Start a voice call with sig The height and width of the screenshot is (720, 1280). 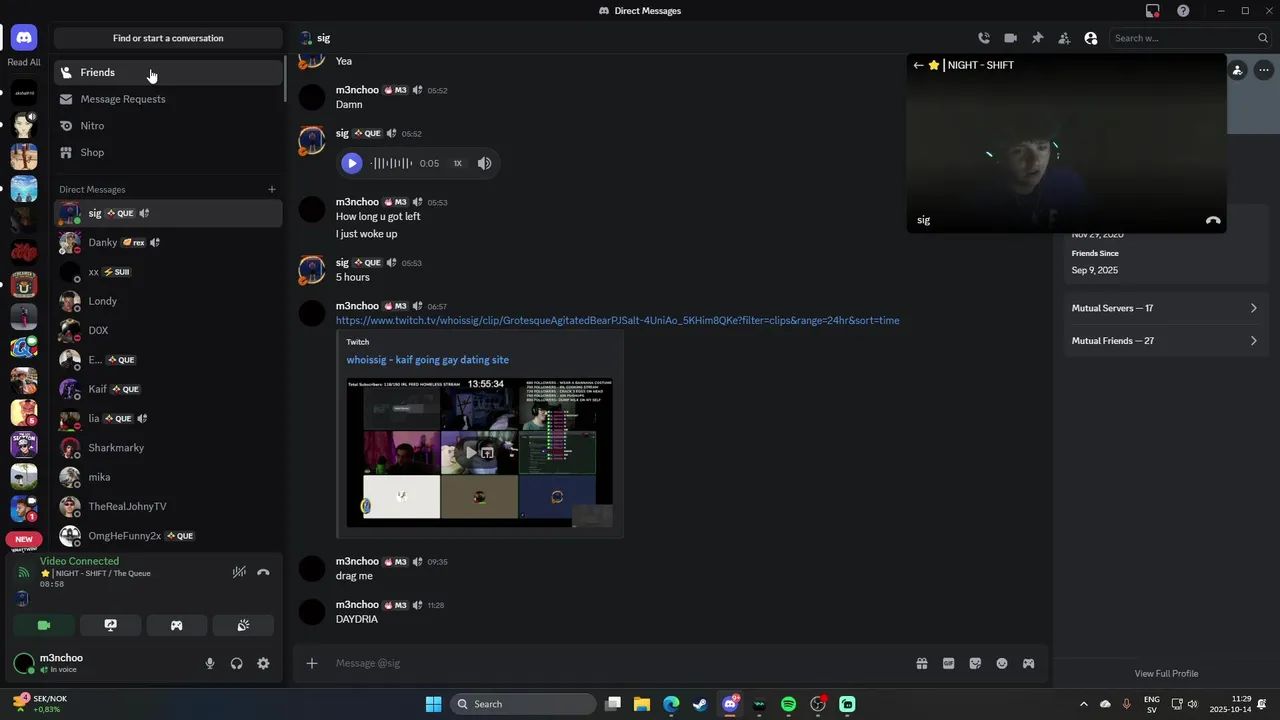(x=984, y=38)
